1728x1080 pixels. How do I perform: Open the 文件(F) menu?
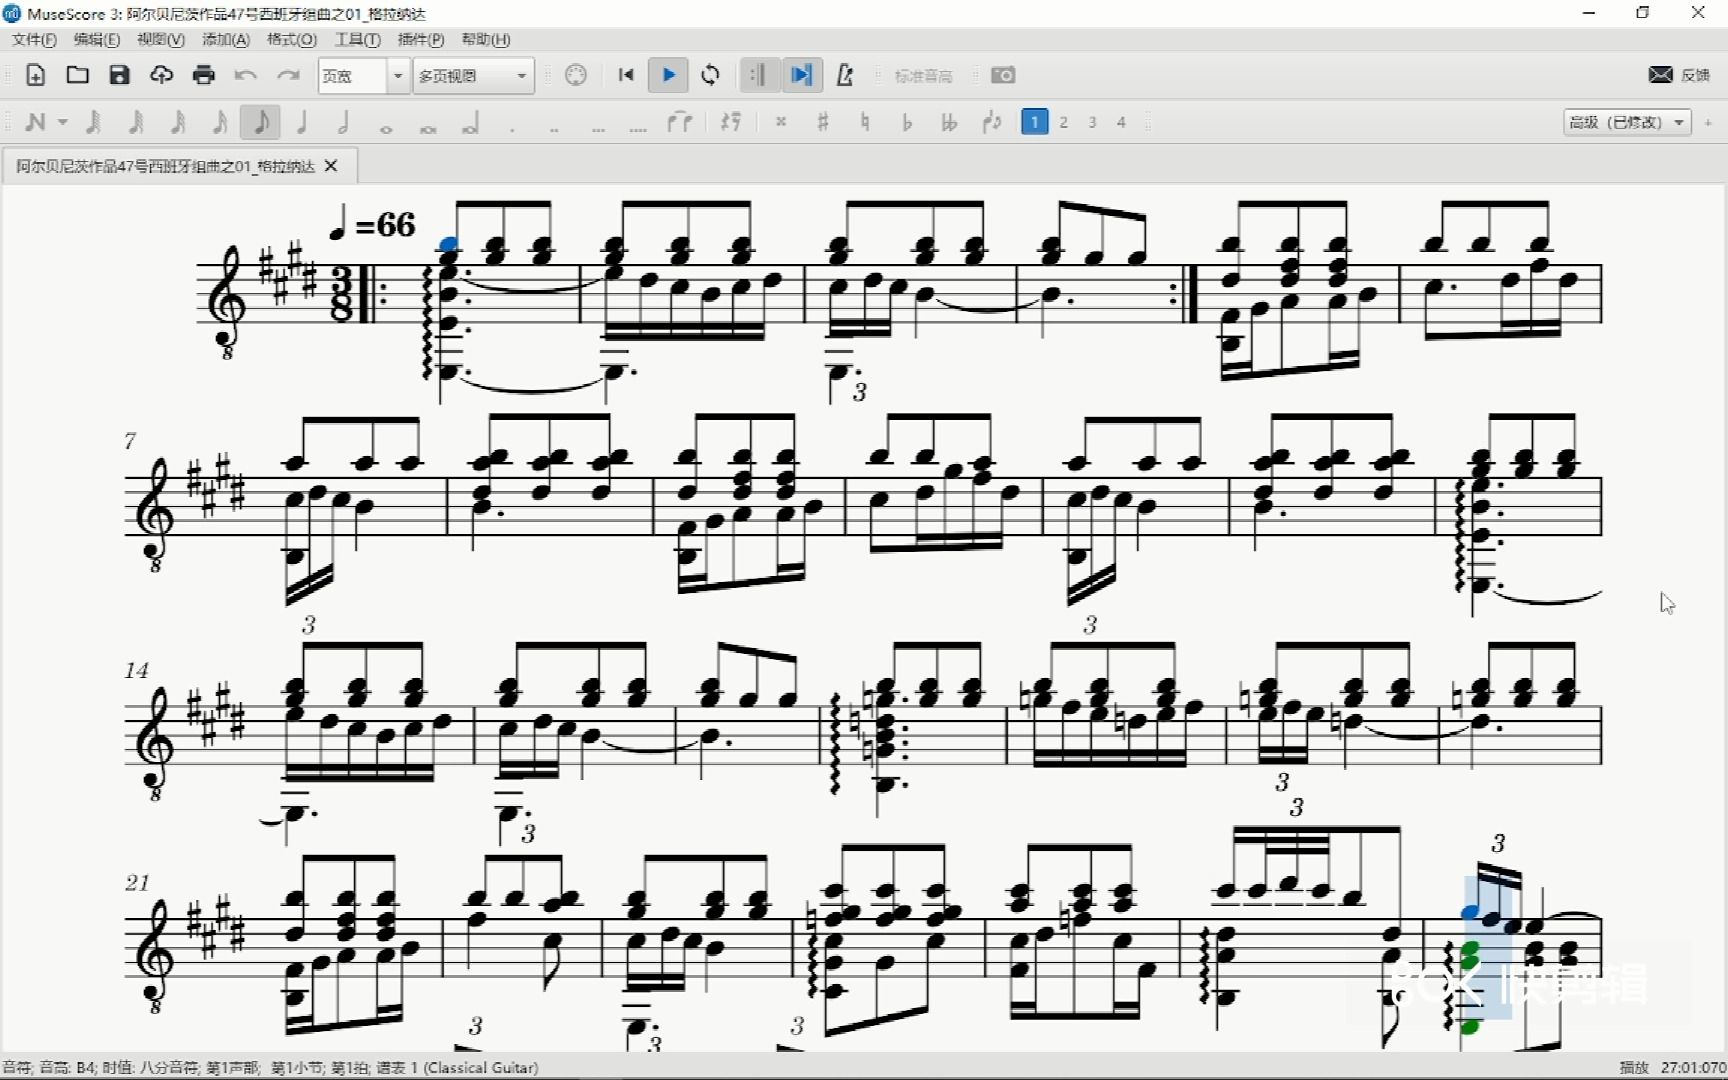(34, 39)
